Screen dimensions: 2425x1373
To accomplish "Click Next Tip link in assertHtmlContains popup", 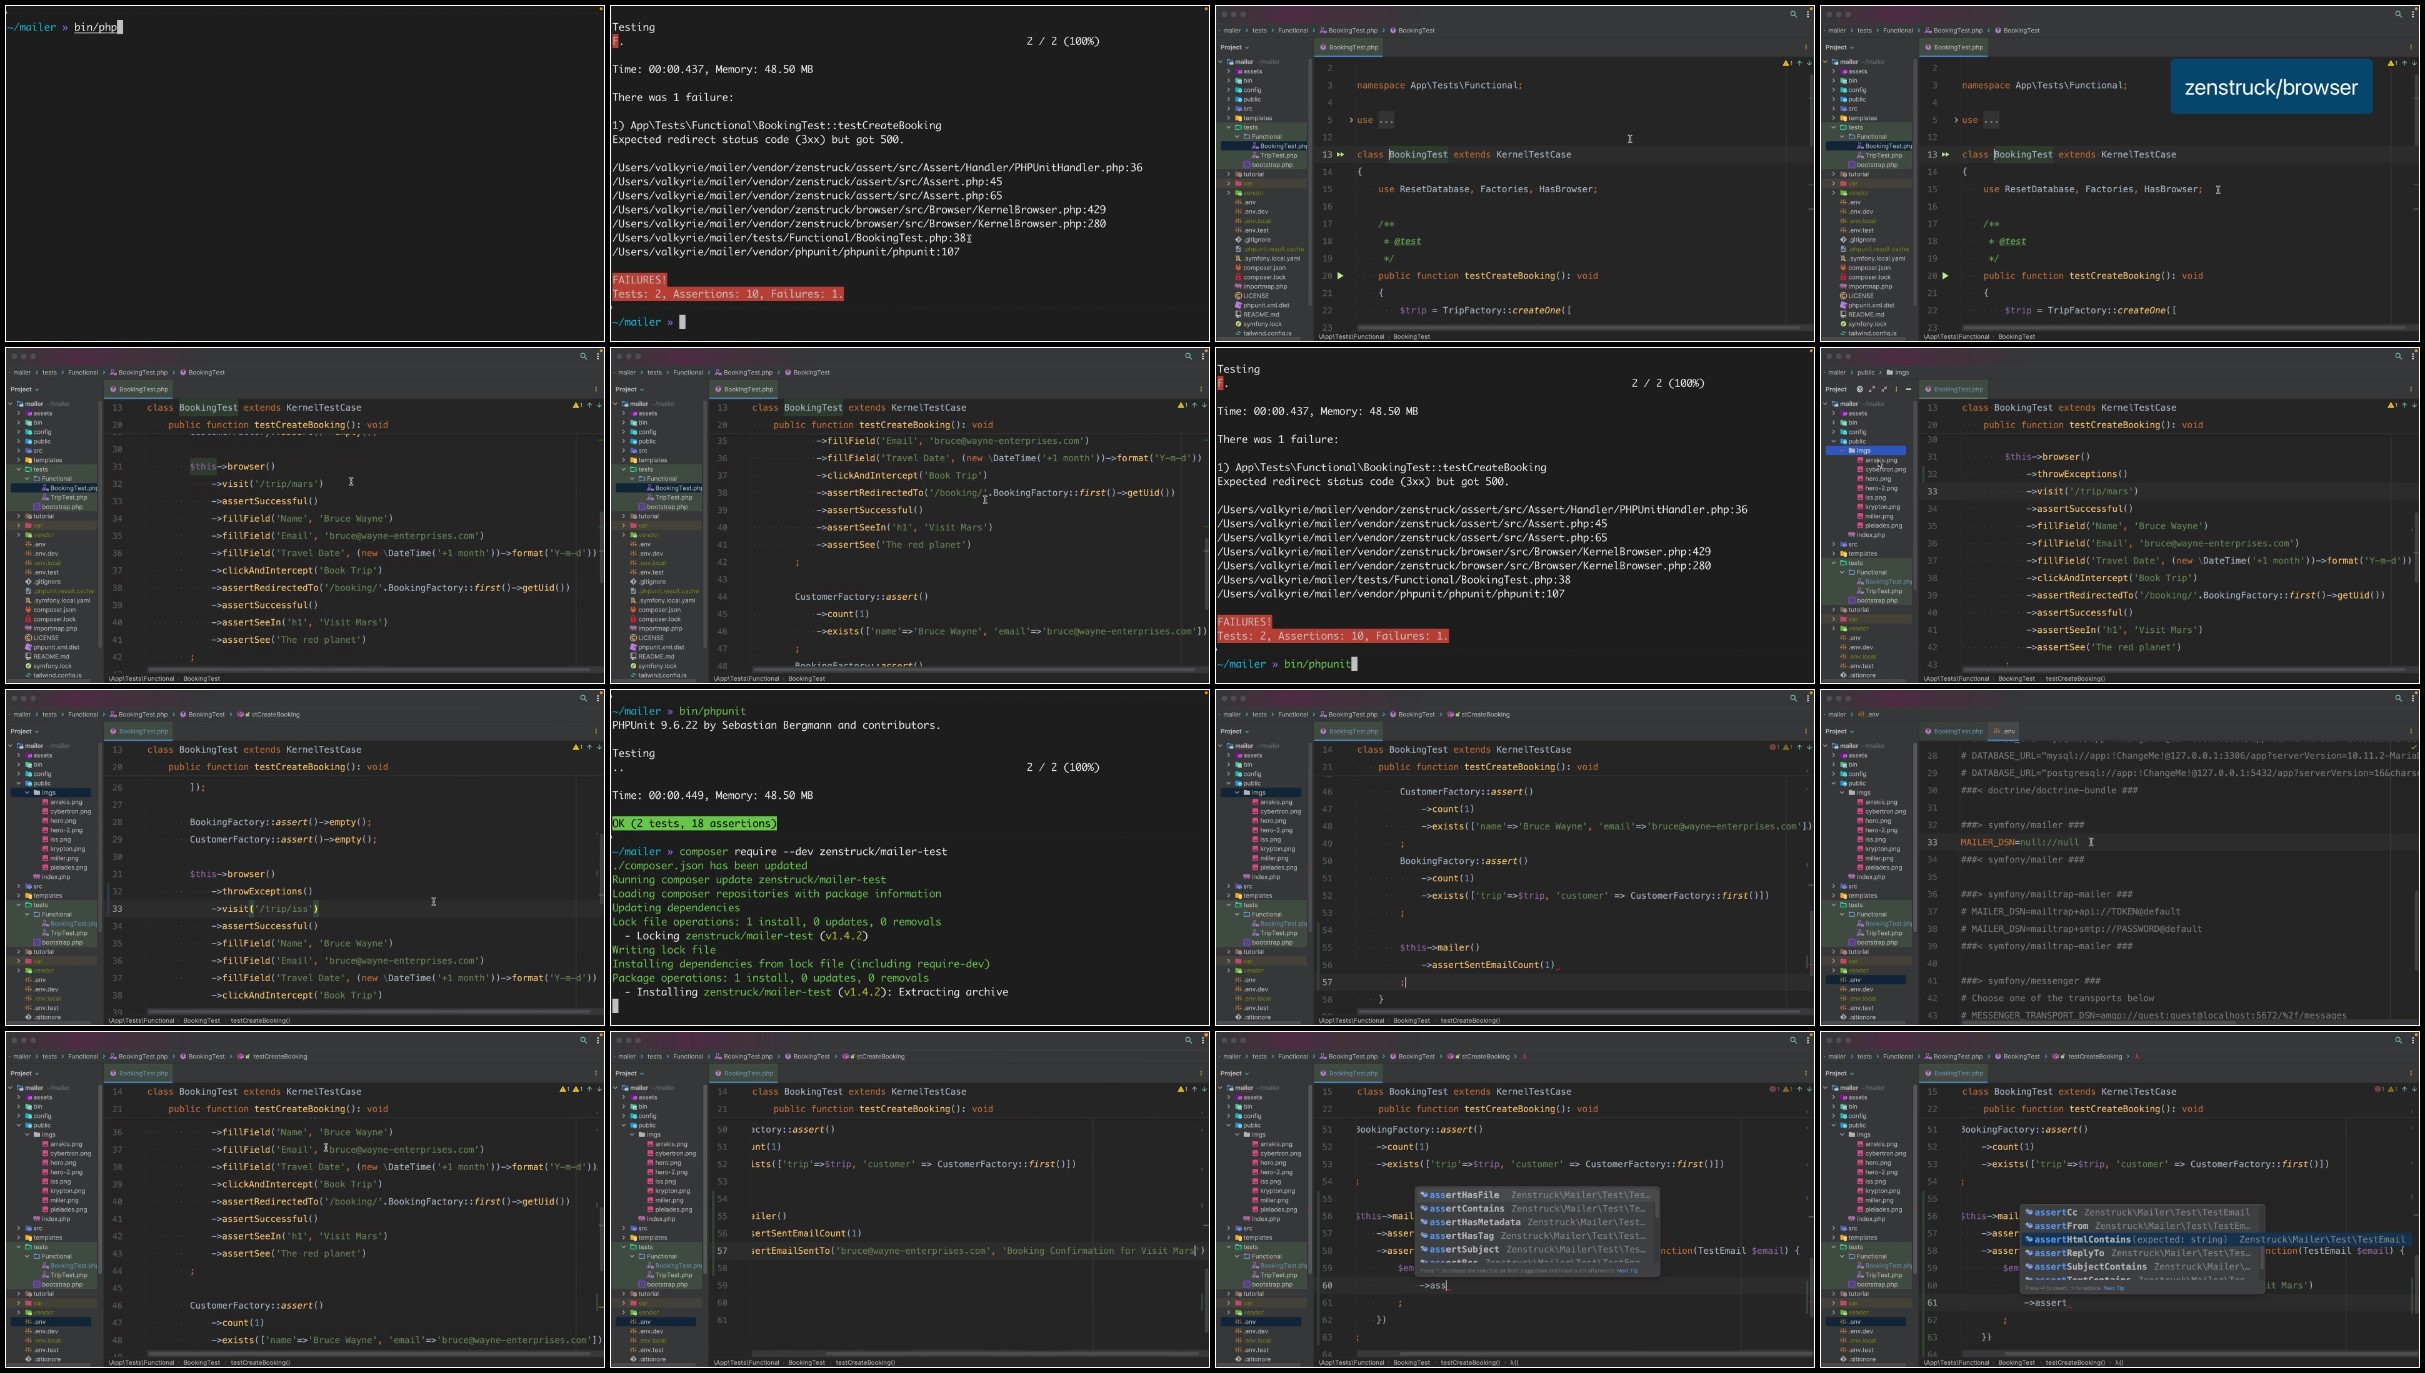I will point(2114,1288).
